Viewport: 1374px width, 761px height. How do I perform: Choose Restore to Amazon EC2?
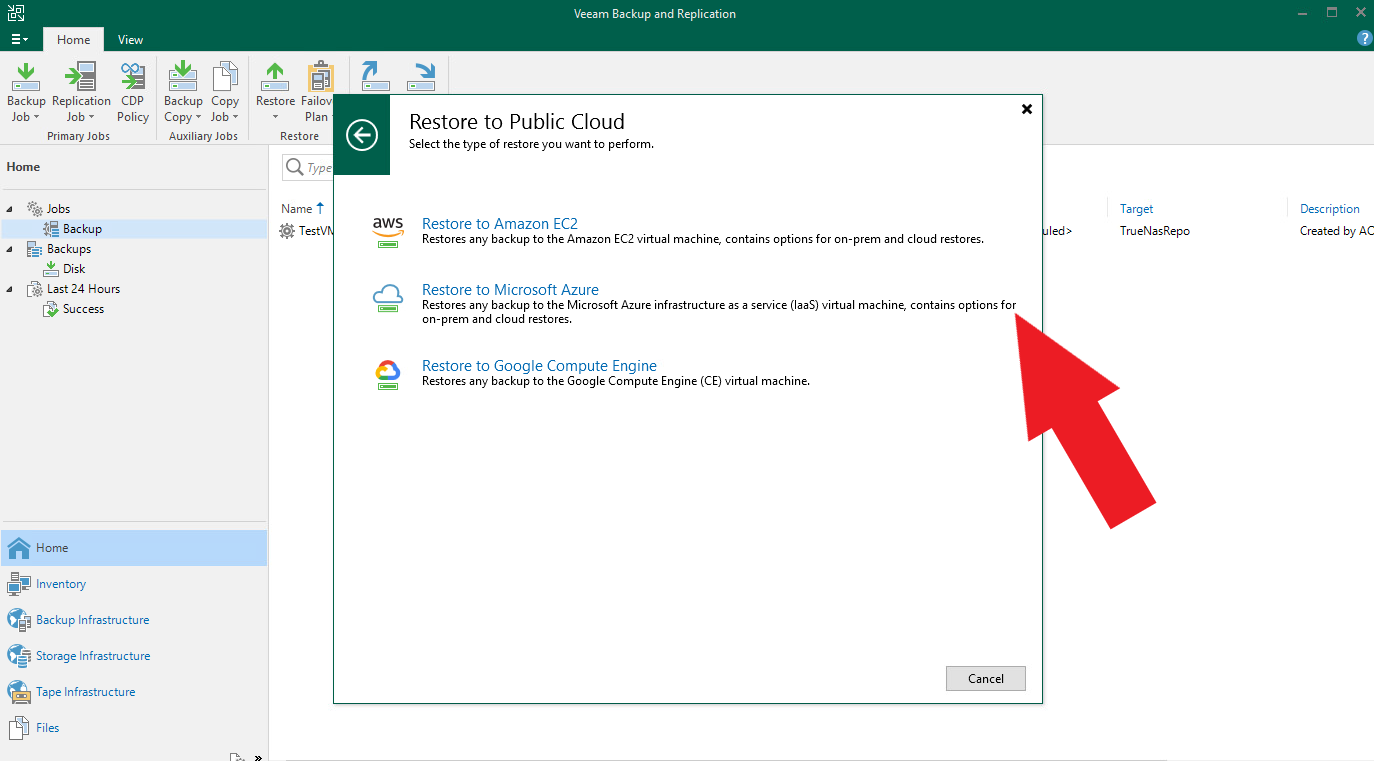[x=500, y=224]
